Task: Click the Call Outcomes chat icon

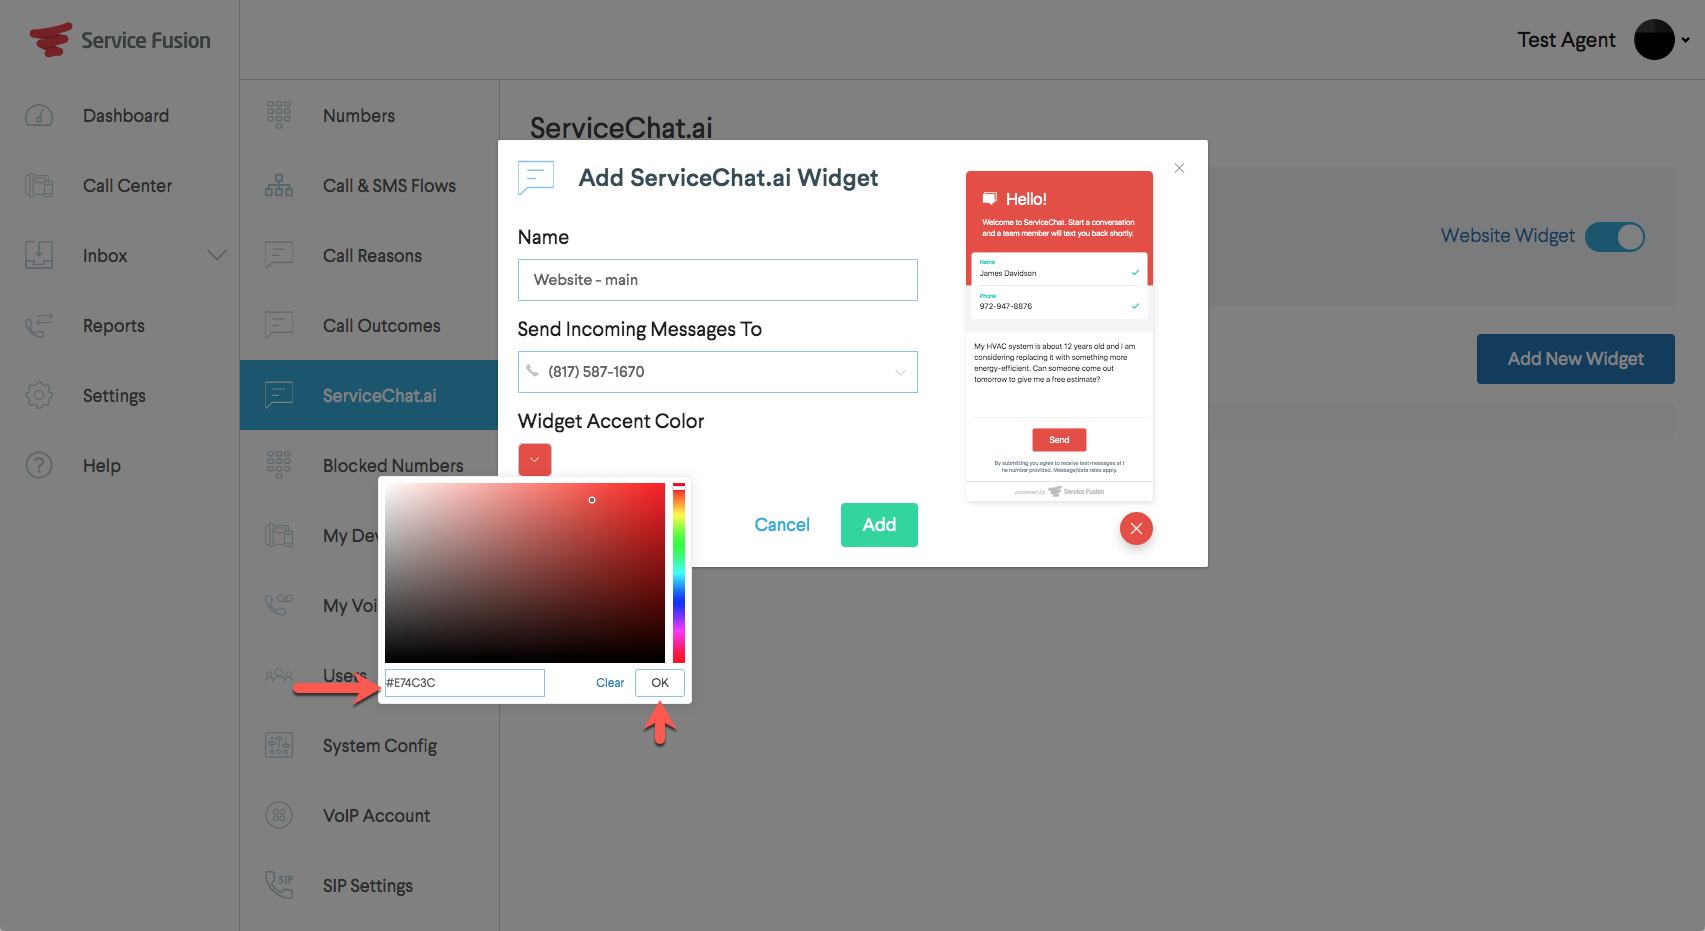Action: [279, 326]
